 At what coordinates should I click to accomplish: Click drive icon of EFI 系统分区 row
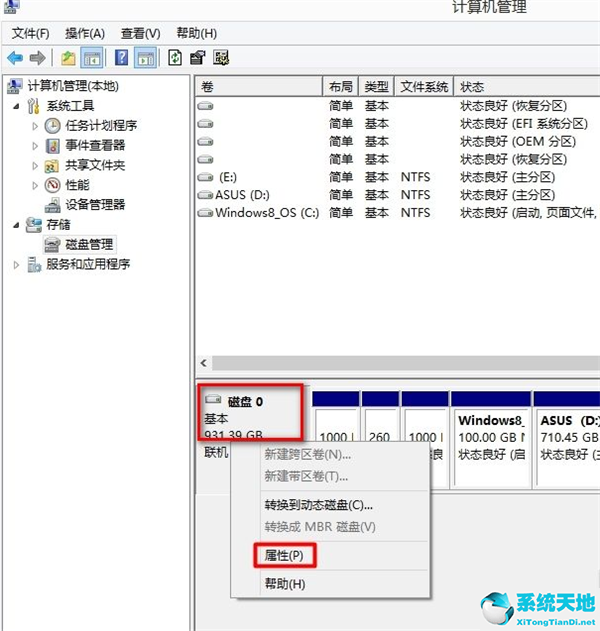tap(205, 124)
